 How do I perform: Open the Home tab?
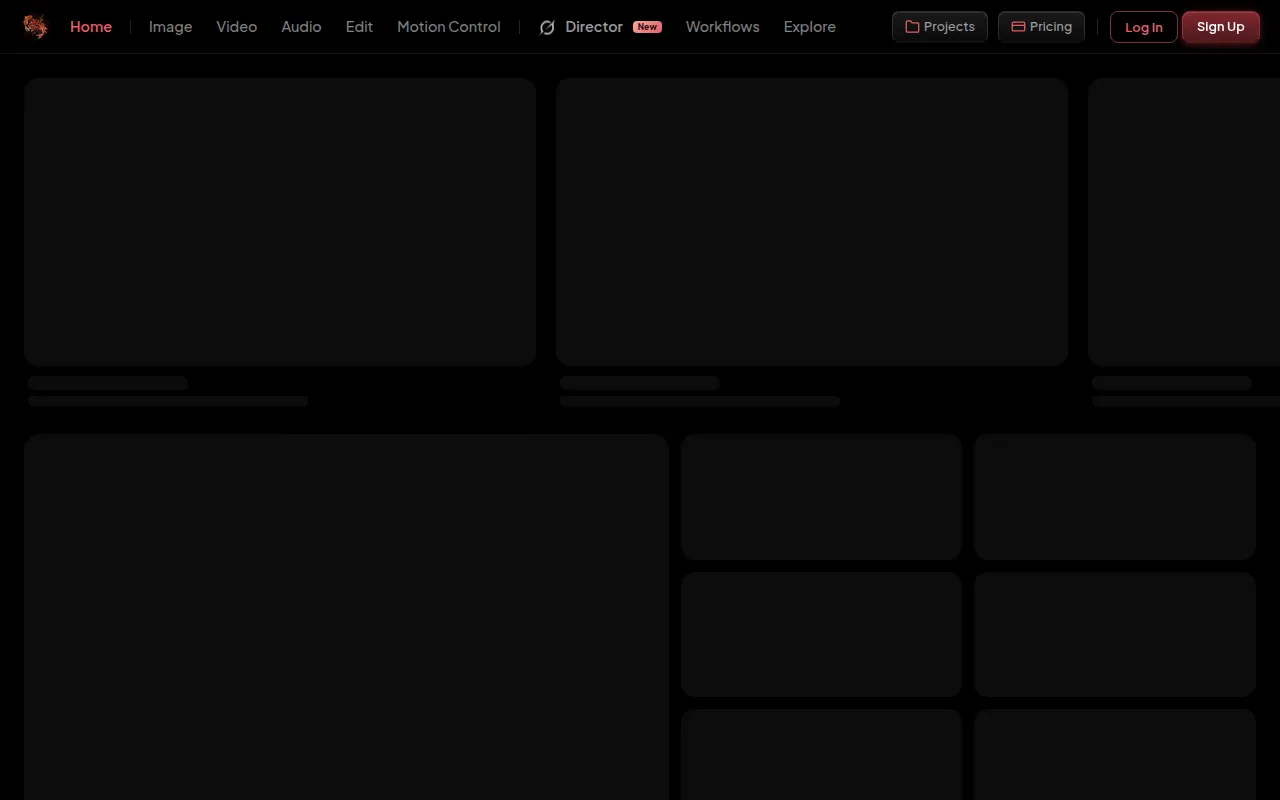click(x=91, y=27)
